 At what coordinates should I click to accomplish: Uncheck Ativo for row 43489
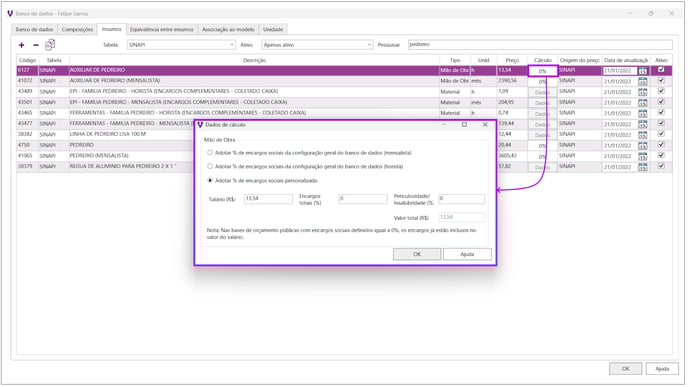[x=661, y=91]
